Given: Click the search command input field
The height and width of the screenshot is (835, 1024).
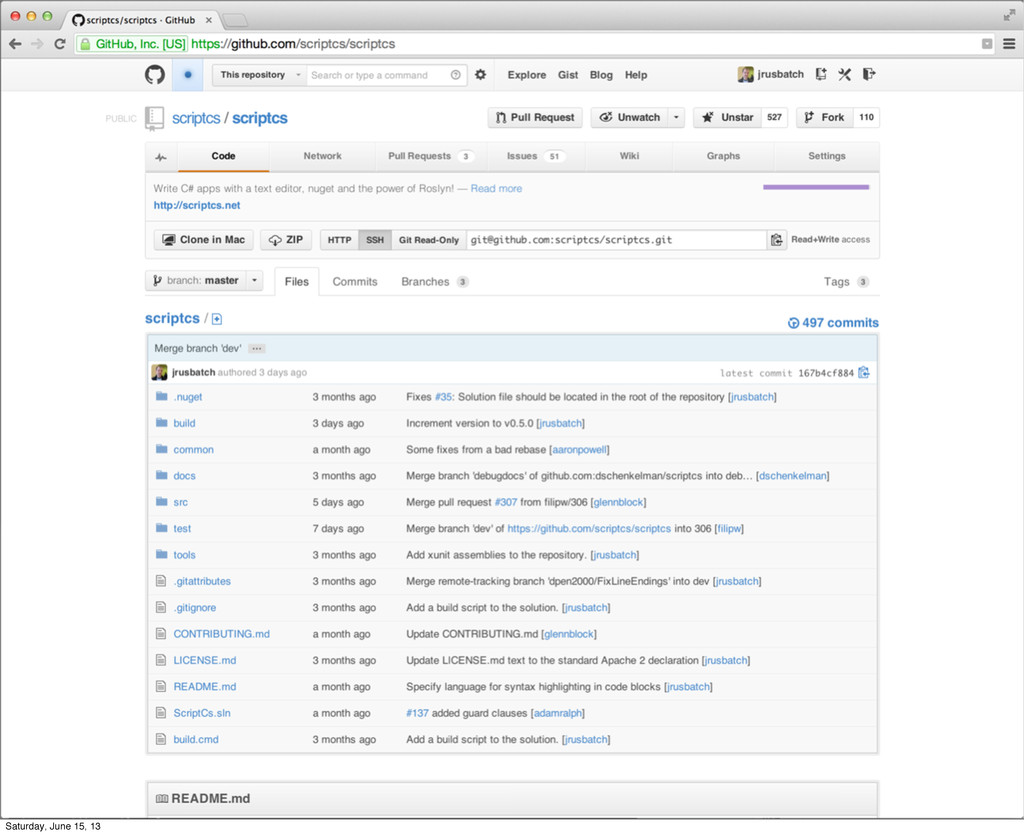Looking at the screenshot, I should pyautogui.click(x=386, y=75).
